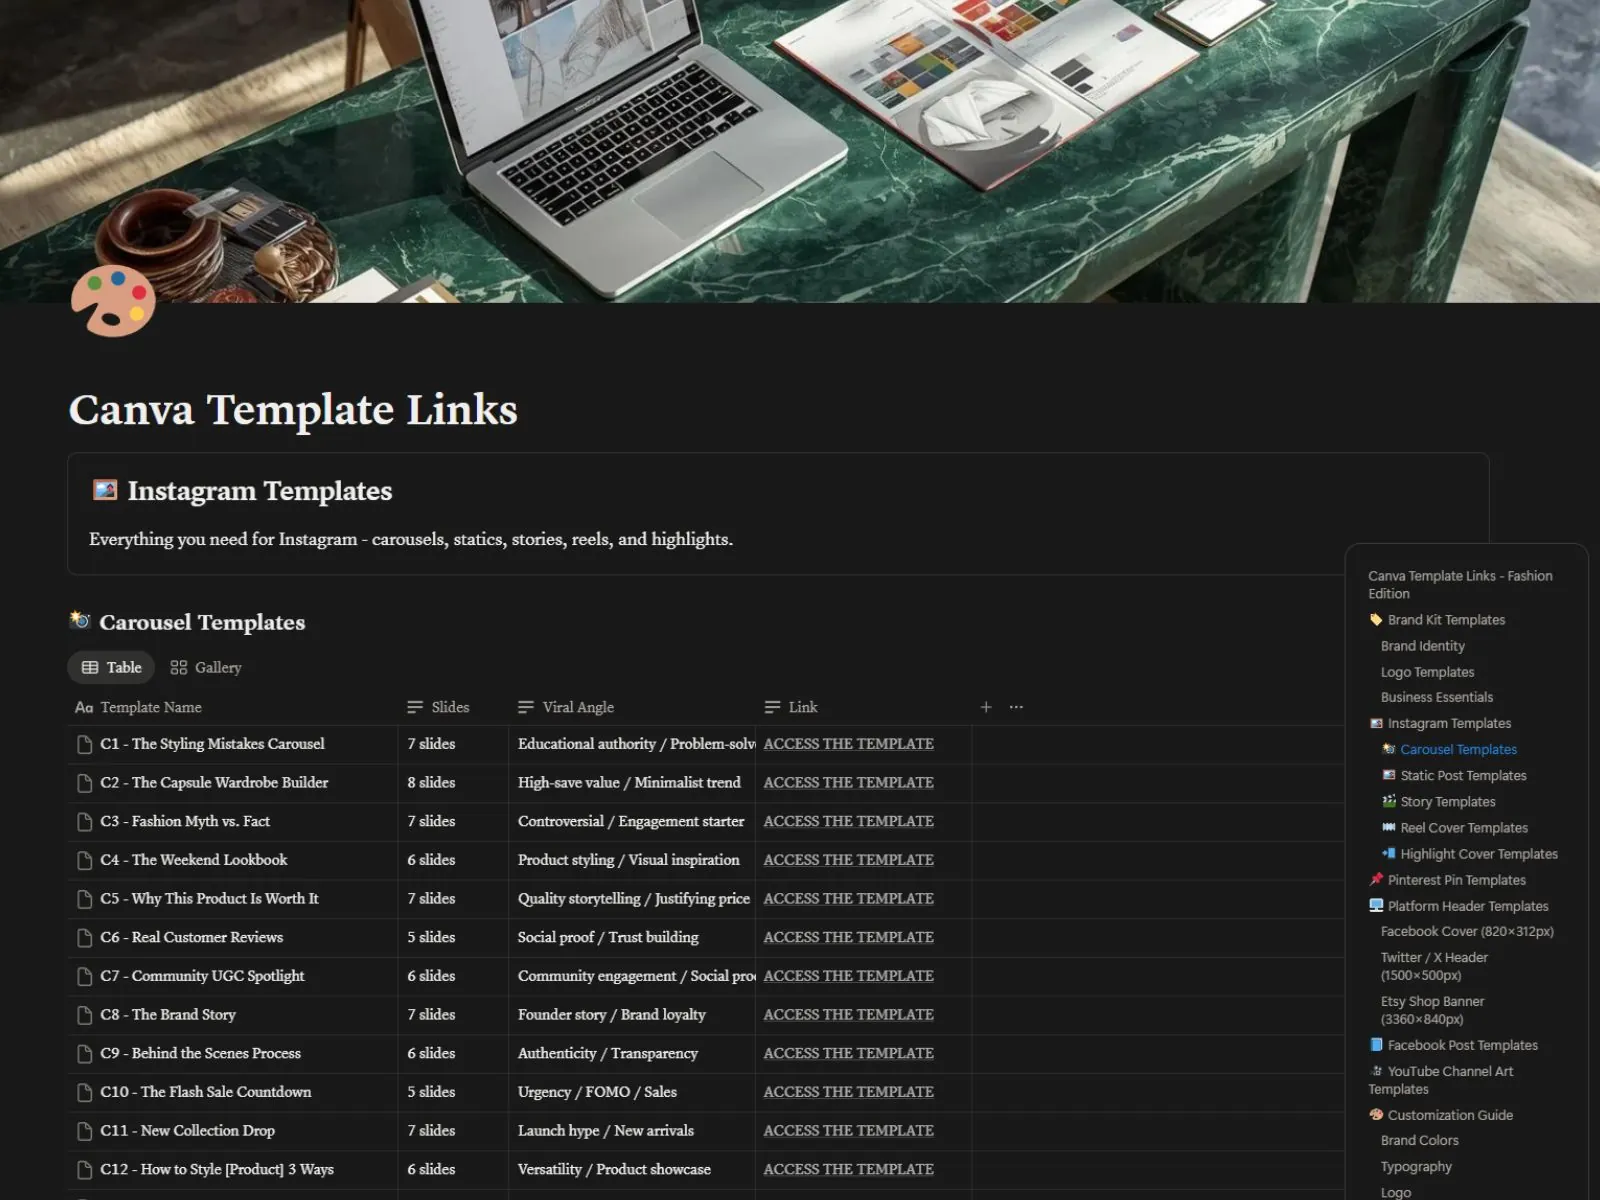Screen dimensions: 1600x1200
Task: Click the page icon for C12 row
Action: (x=85, y=1170)
